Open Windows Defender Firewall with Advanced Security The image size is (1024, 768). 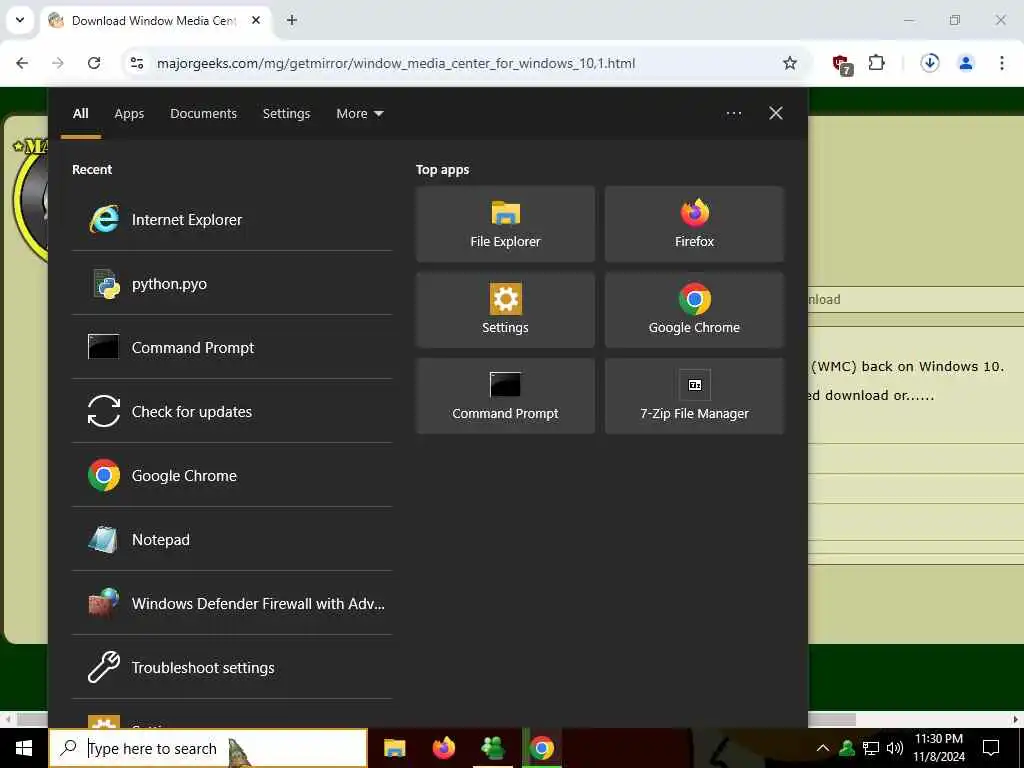pos(232,603)
